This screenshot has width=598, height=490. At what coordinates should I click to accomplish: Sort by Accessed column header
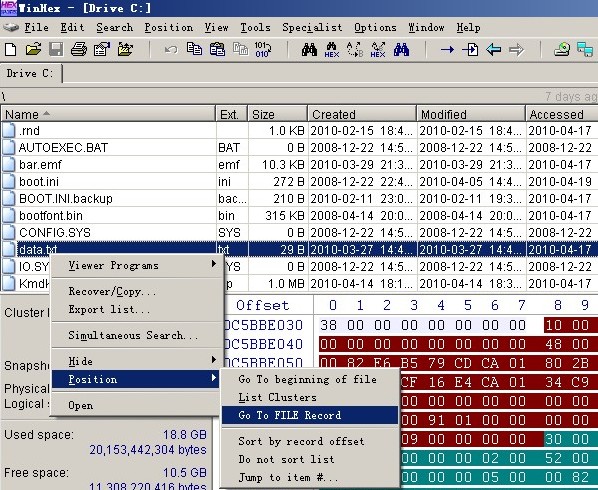(562, 114)
